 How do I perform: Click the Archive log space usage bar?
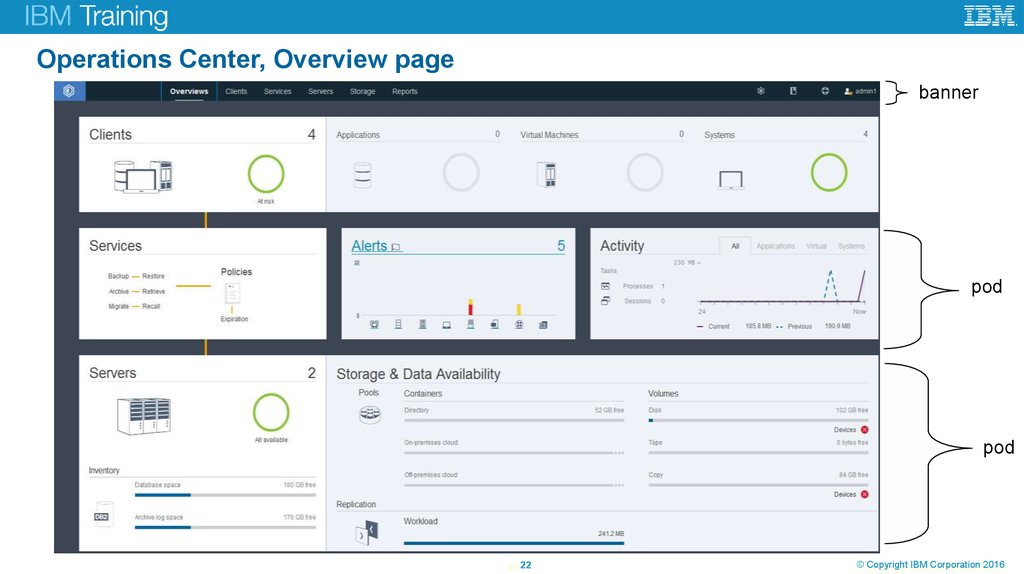point(225,527)
